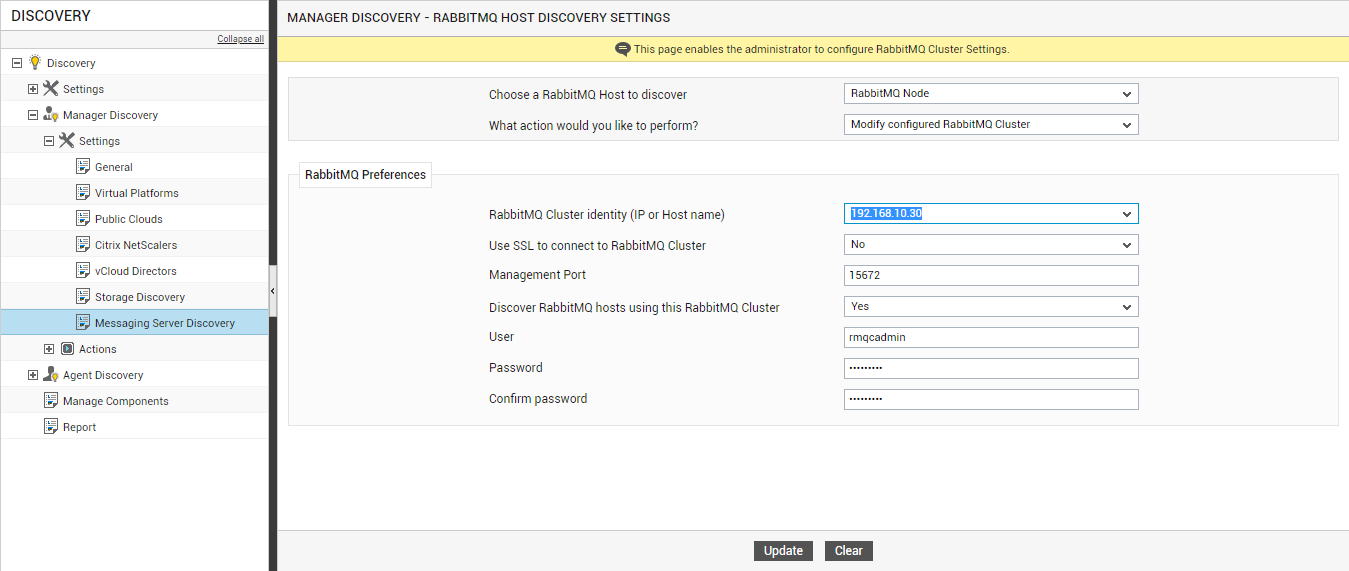This screenshot has width=1349, height=571.
Task: Select Citrix NetScalers in the tree
Action: tap(136, 245)
